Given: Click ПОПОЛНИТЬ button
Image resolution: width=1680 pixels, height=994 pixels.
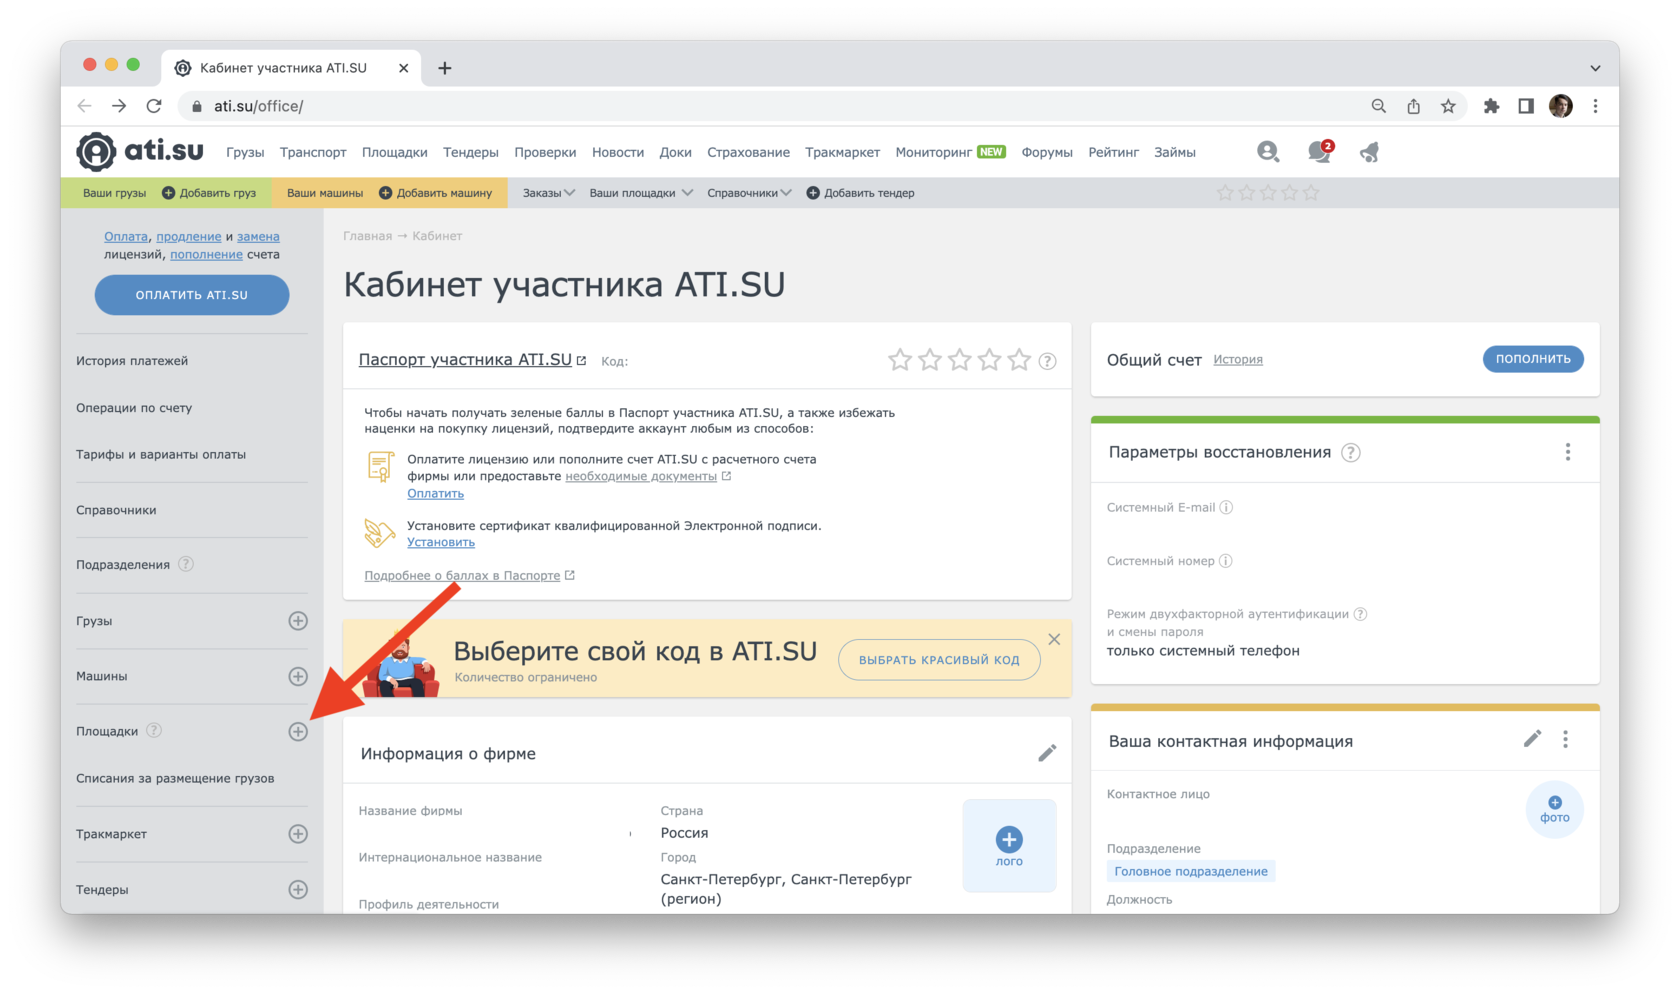Looking at the screenshot, I should click(1533, 359).
